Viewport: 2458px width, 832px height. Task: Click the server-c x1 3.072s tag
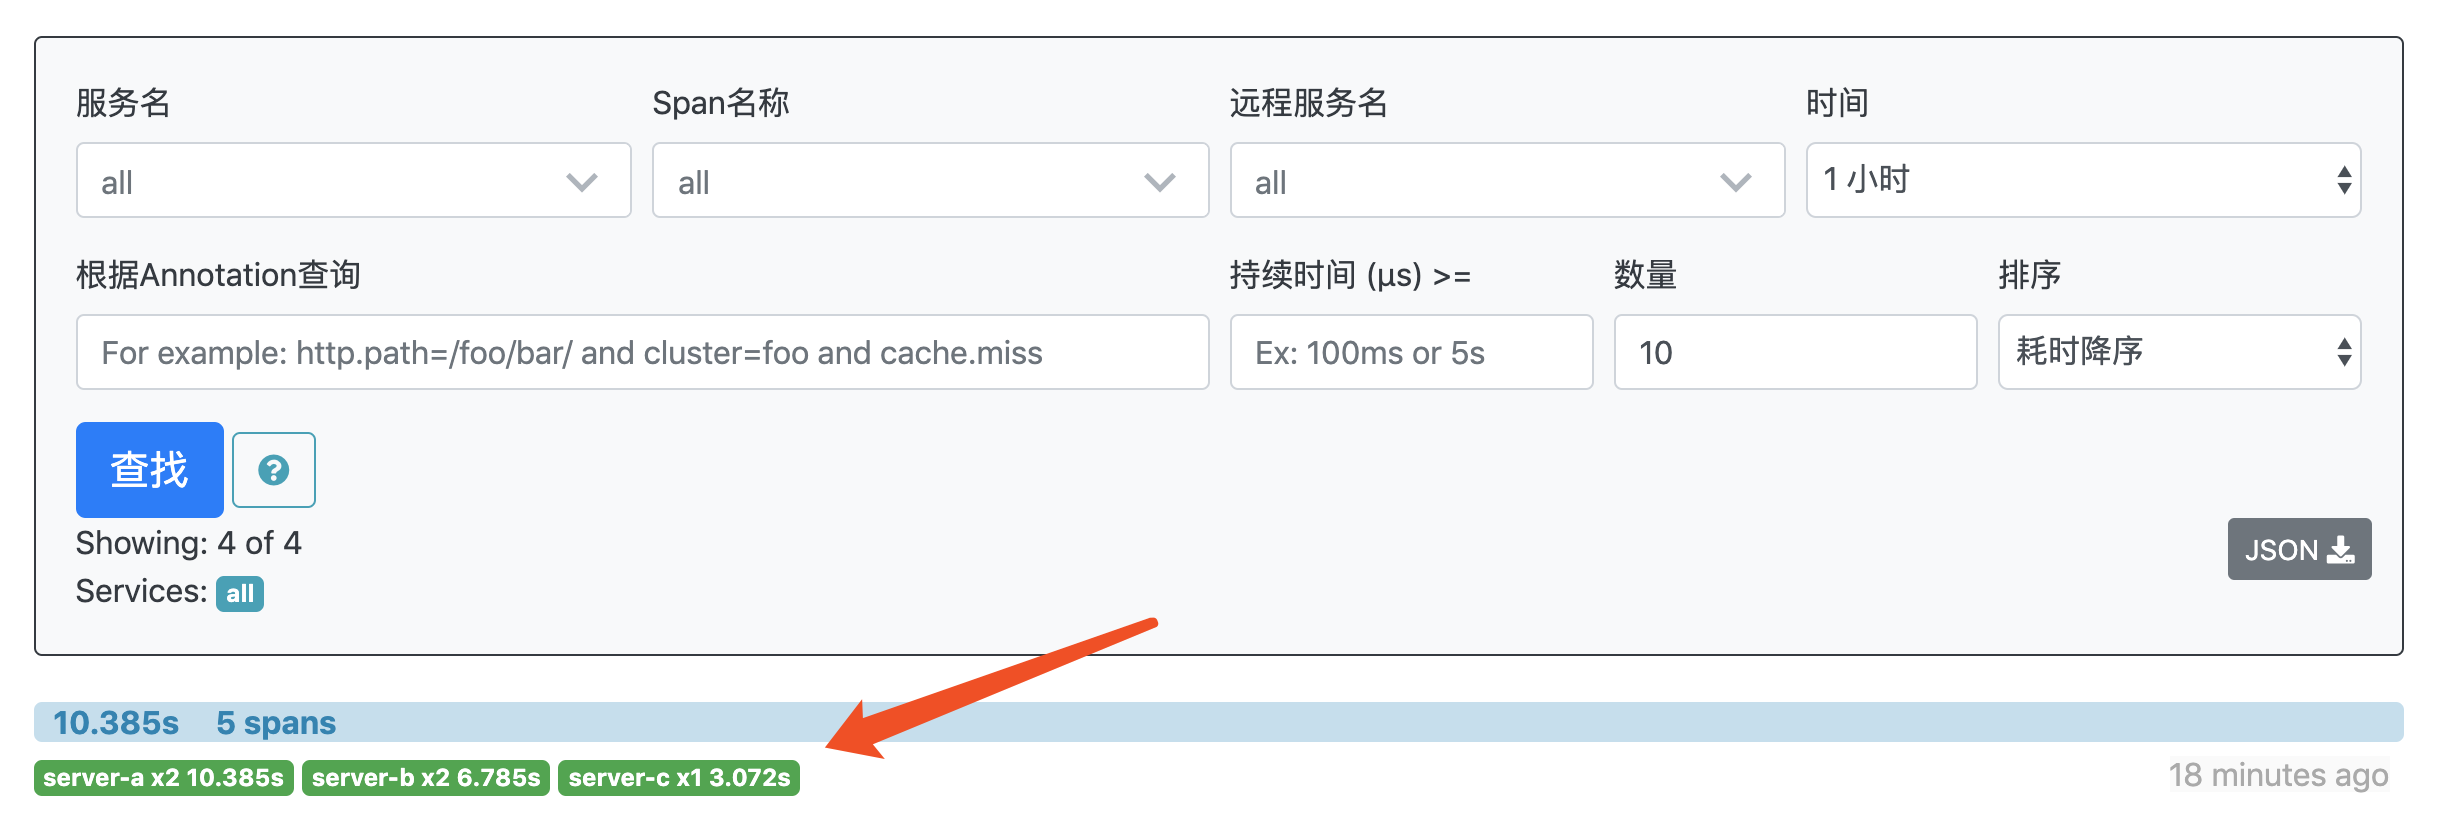coord(679,778)
